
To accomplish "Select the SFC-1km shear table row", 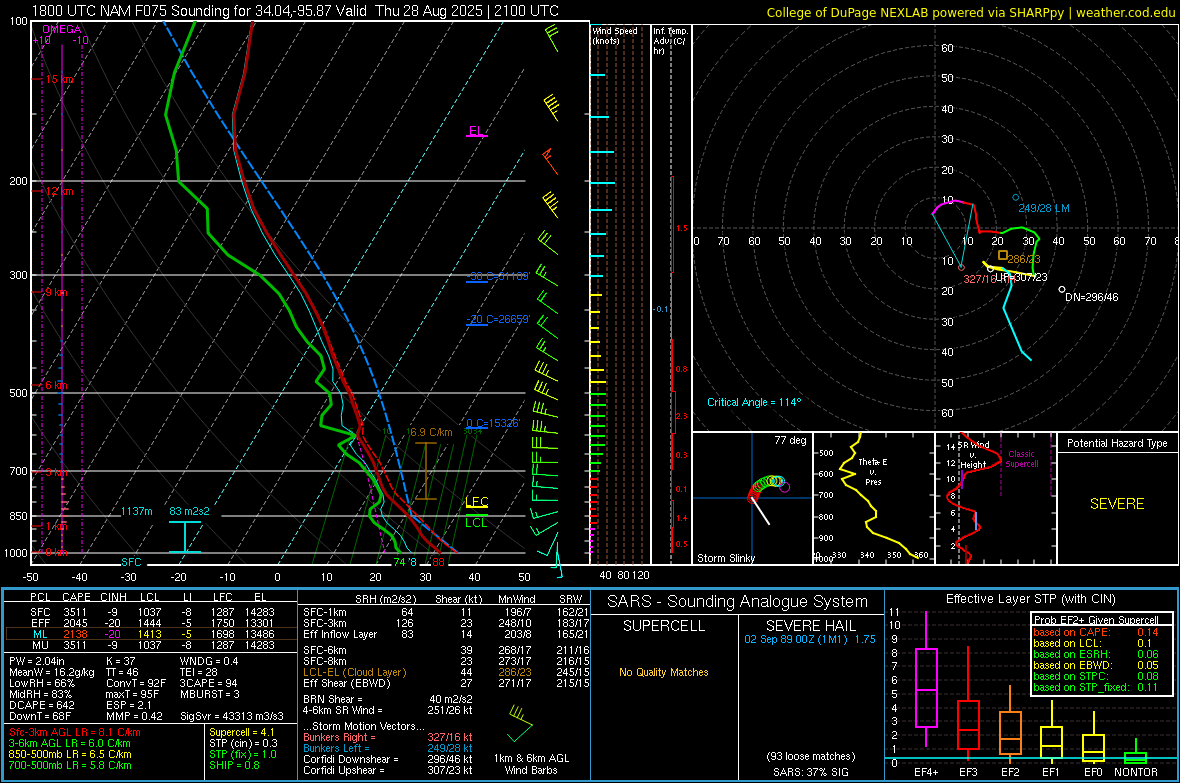I will [x=446, y=612].
